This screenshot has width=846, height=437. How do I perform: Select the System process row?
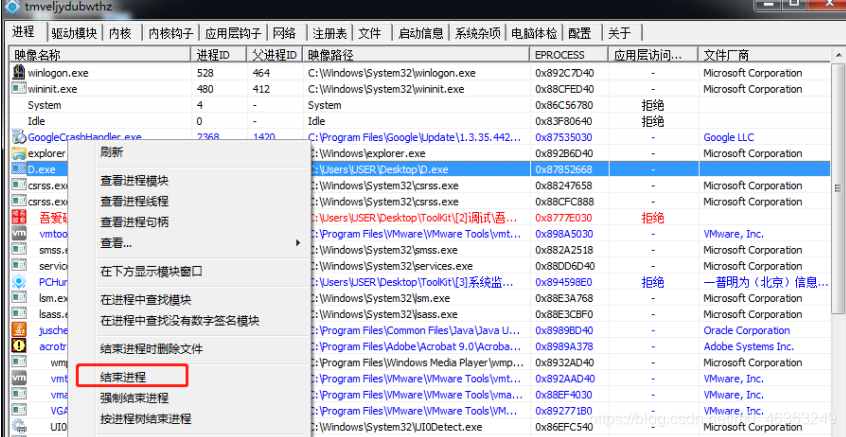click(x=420, y=105)
